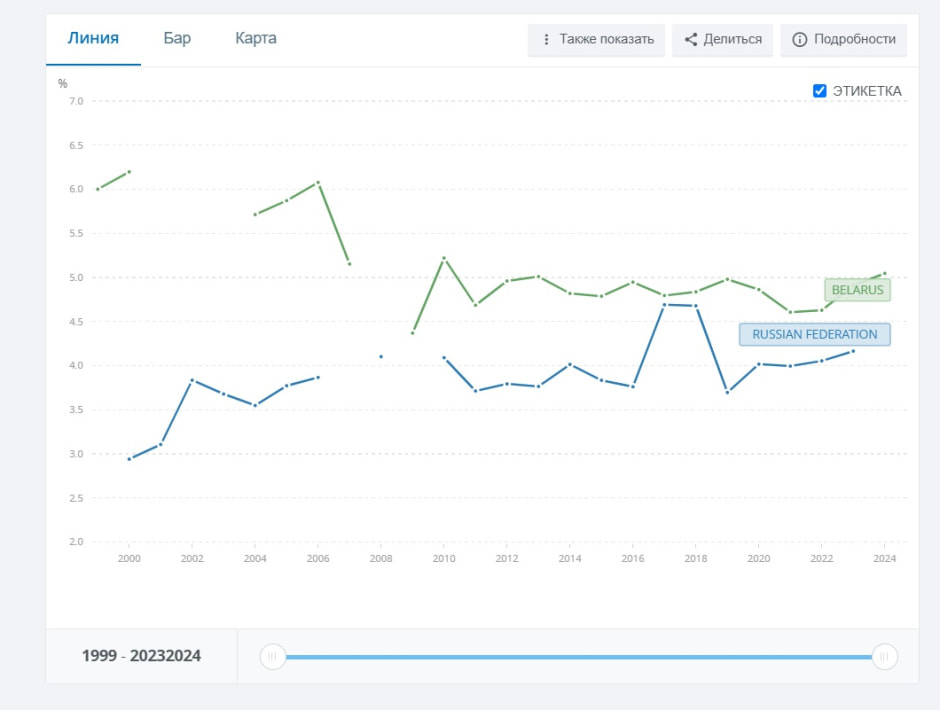Click the RUSSIAN FEDERATION series label

click(815, 334)
